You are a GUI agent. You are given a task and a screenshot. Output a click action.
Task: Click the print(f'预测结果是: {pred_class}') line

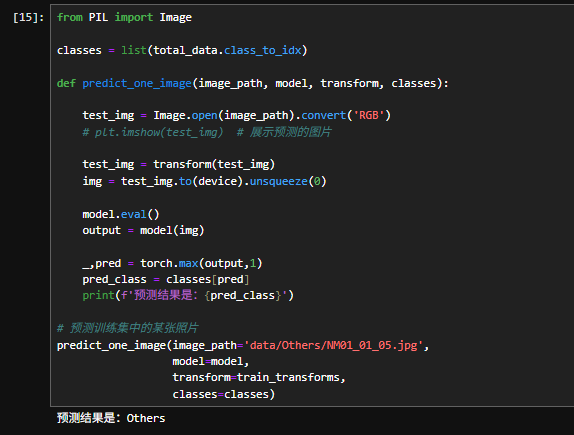[188, 295]
